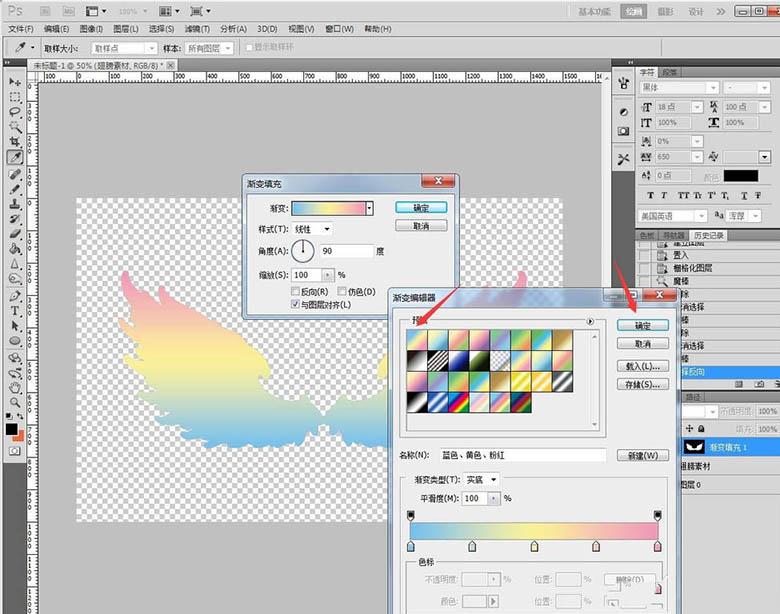Select the Lasso tool
This screenshot has height=614, width=780.
click(16, 112)
